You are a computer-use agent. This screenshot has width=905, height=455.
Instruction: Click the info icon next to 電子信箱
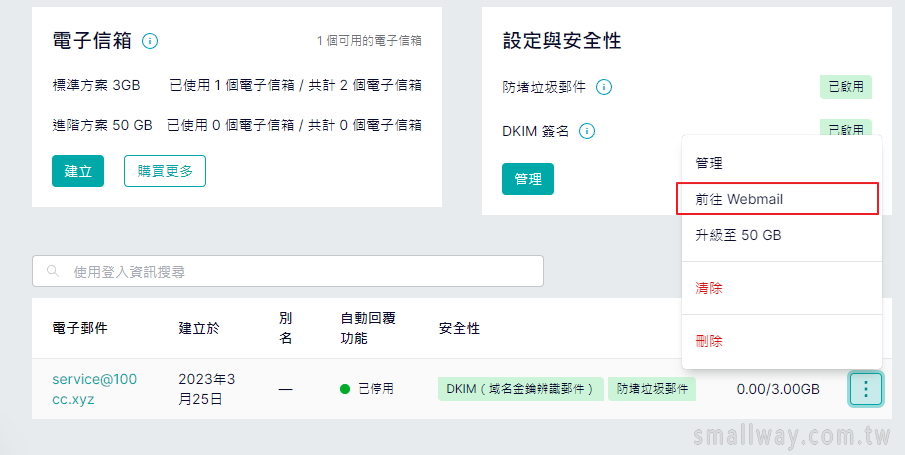pyautogui.click(x=150, y=41)
